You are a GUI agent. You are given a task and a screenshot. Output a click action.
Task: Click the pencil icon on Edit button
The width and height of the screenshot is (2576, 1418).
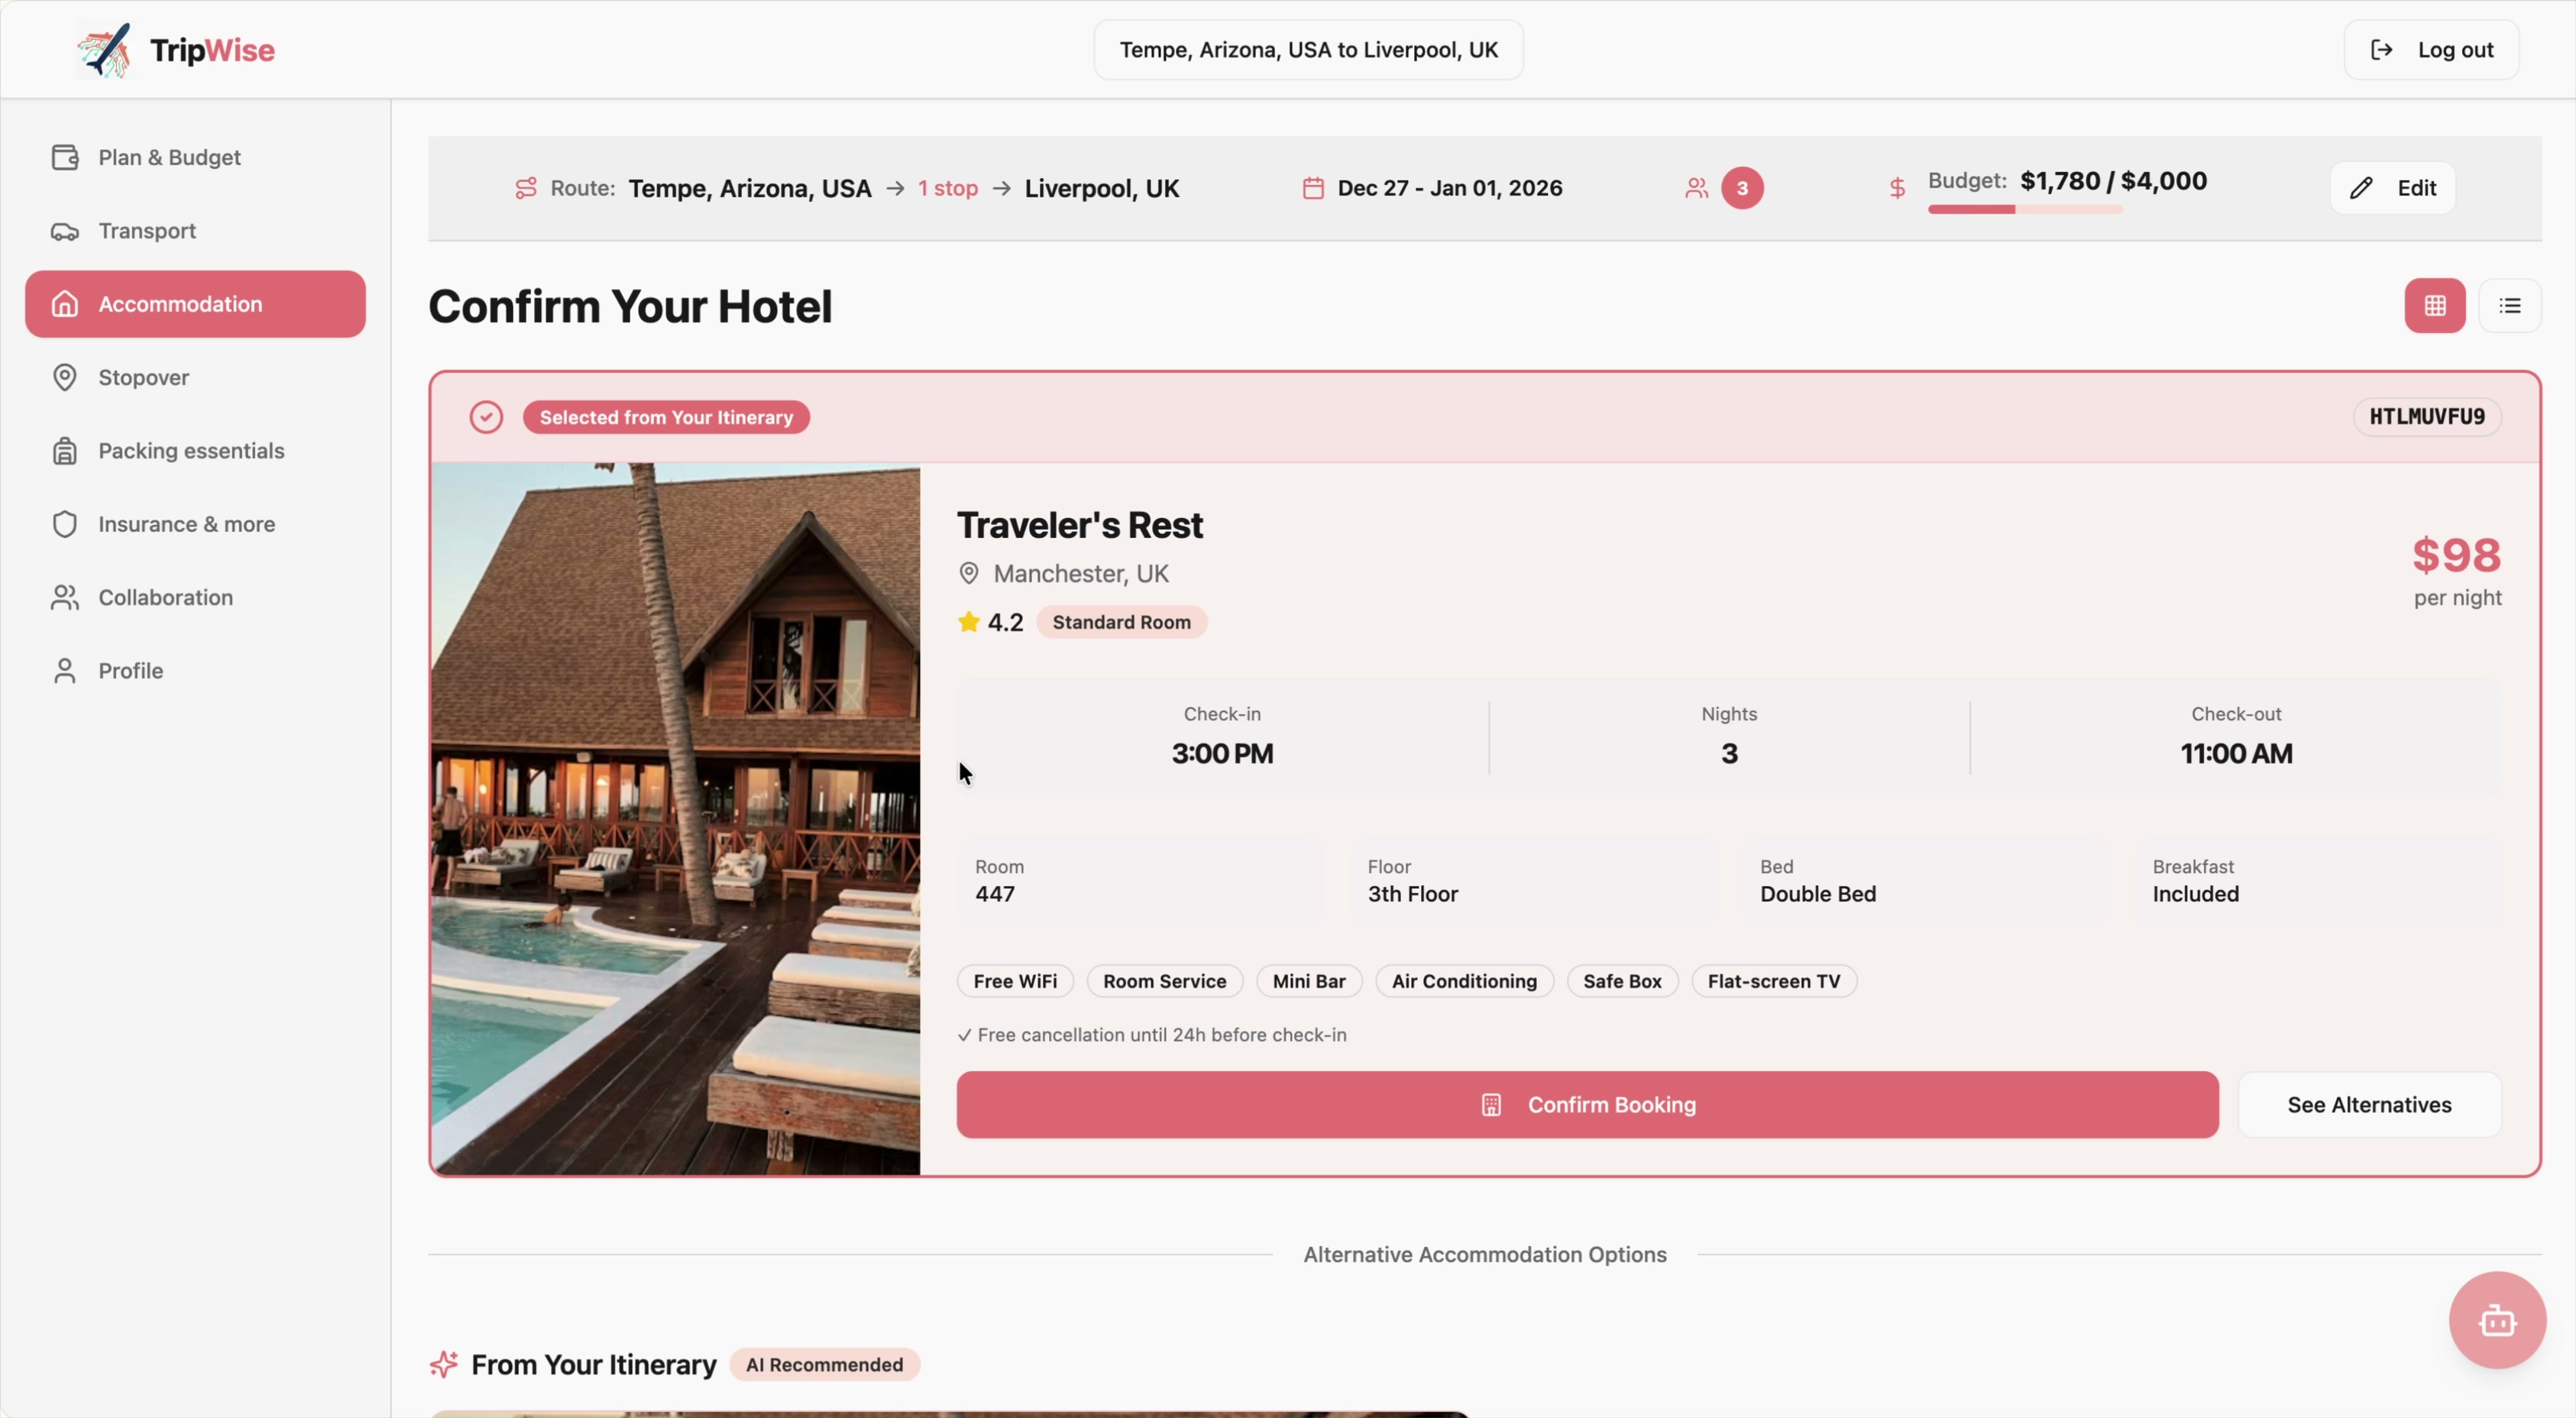click(x=2361, y=188)
